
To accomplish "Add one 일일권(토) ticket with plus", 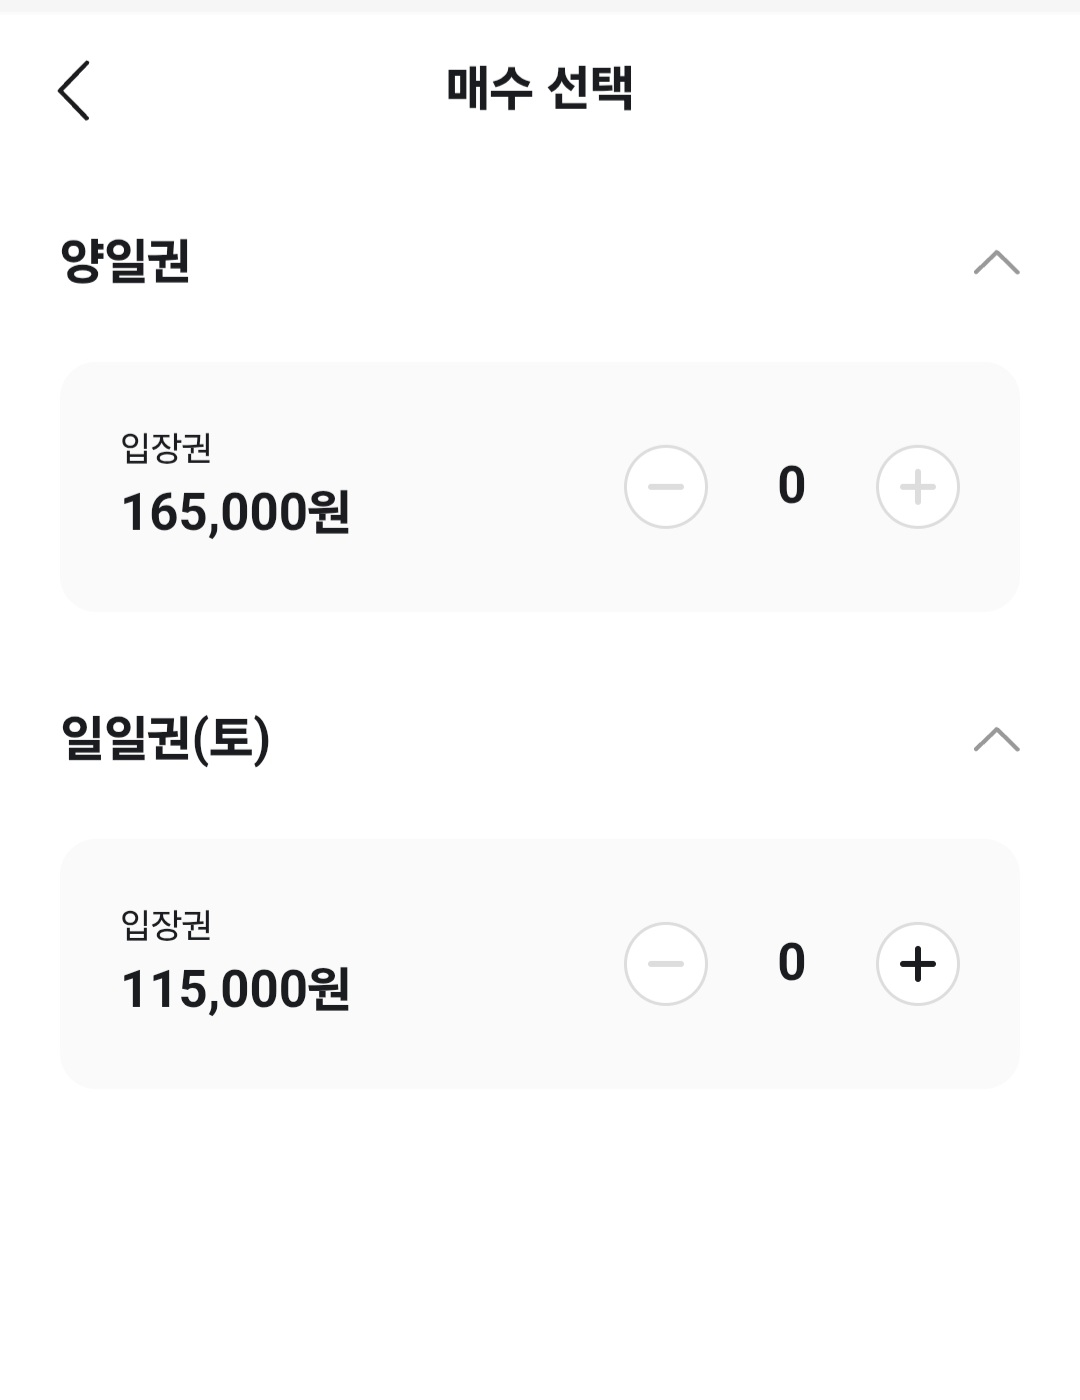I will tap(917, 964).
